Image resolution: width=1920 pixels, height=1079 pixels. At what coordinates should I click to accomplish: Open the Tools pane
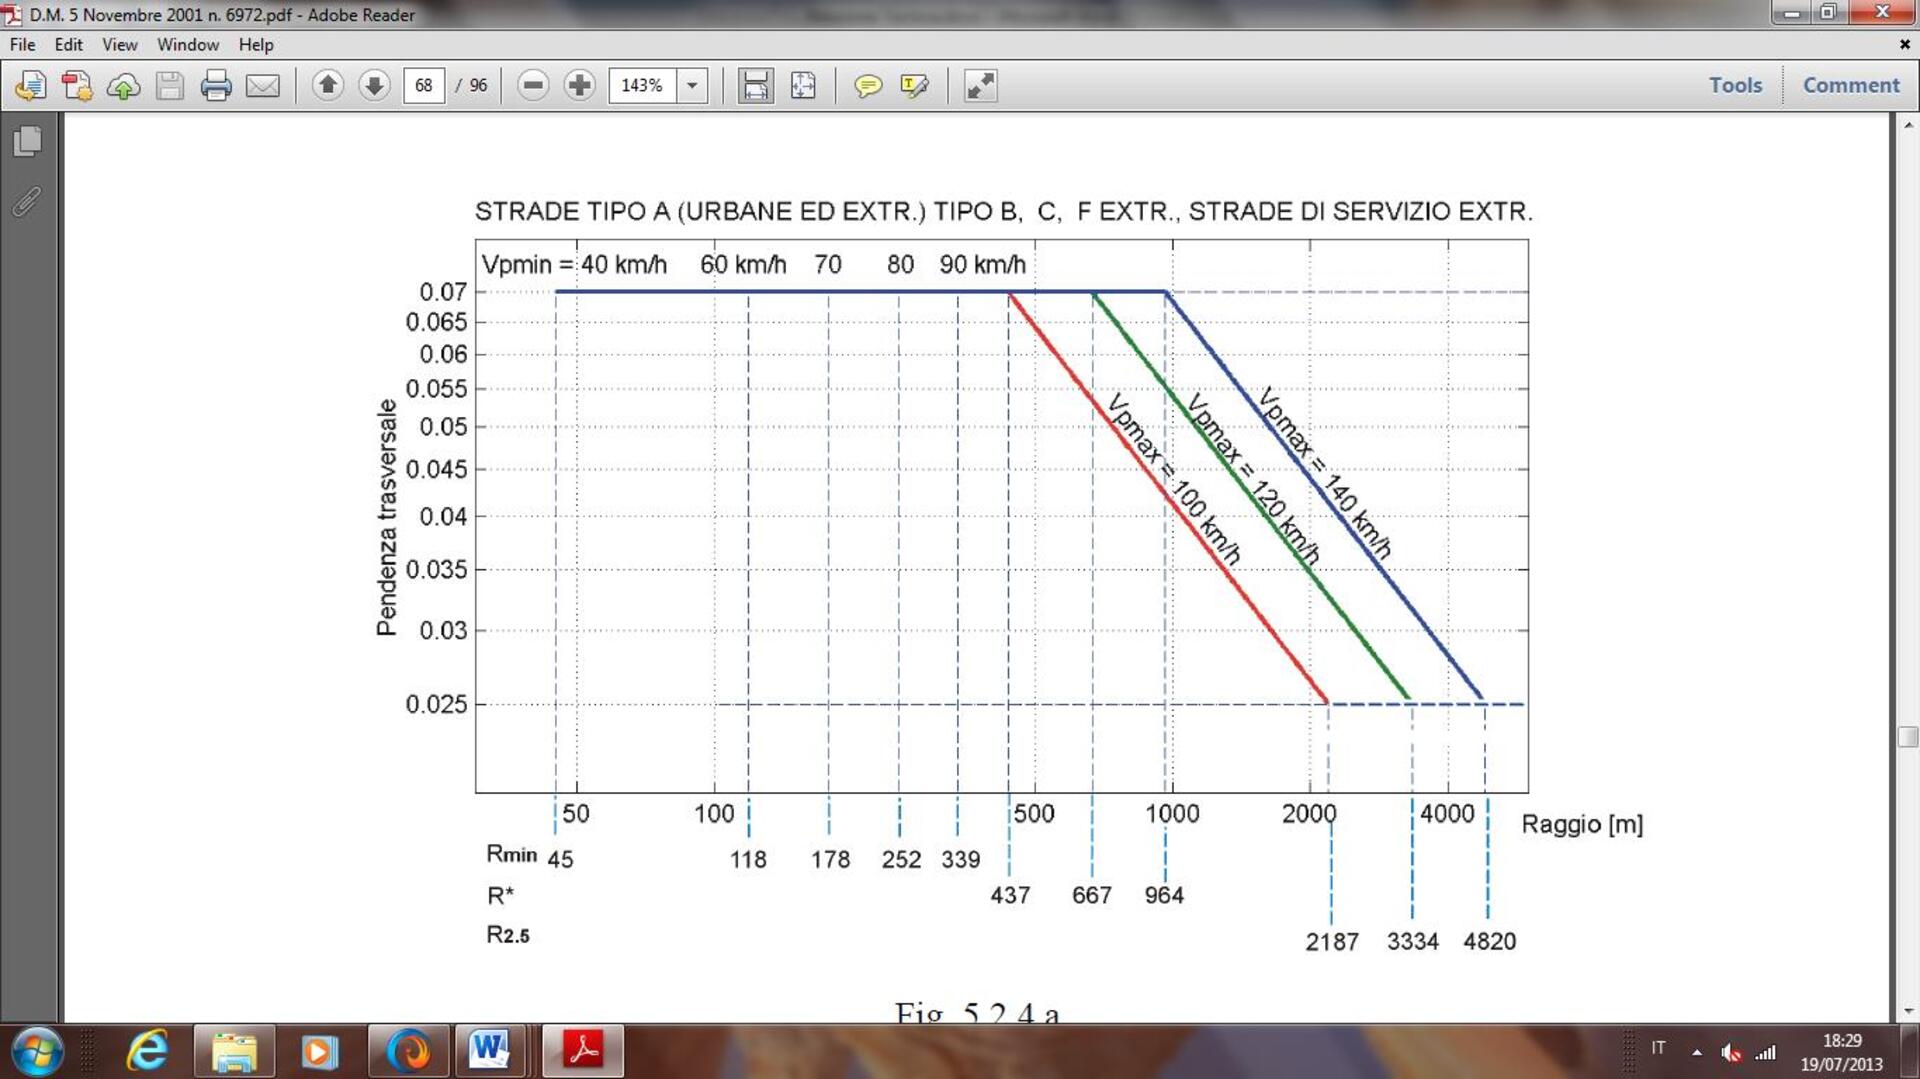(x=1735, y=86)
